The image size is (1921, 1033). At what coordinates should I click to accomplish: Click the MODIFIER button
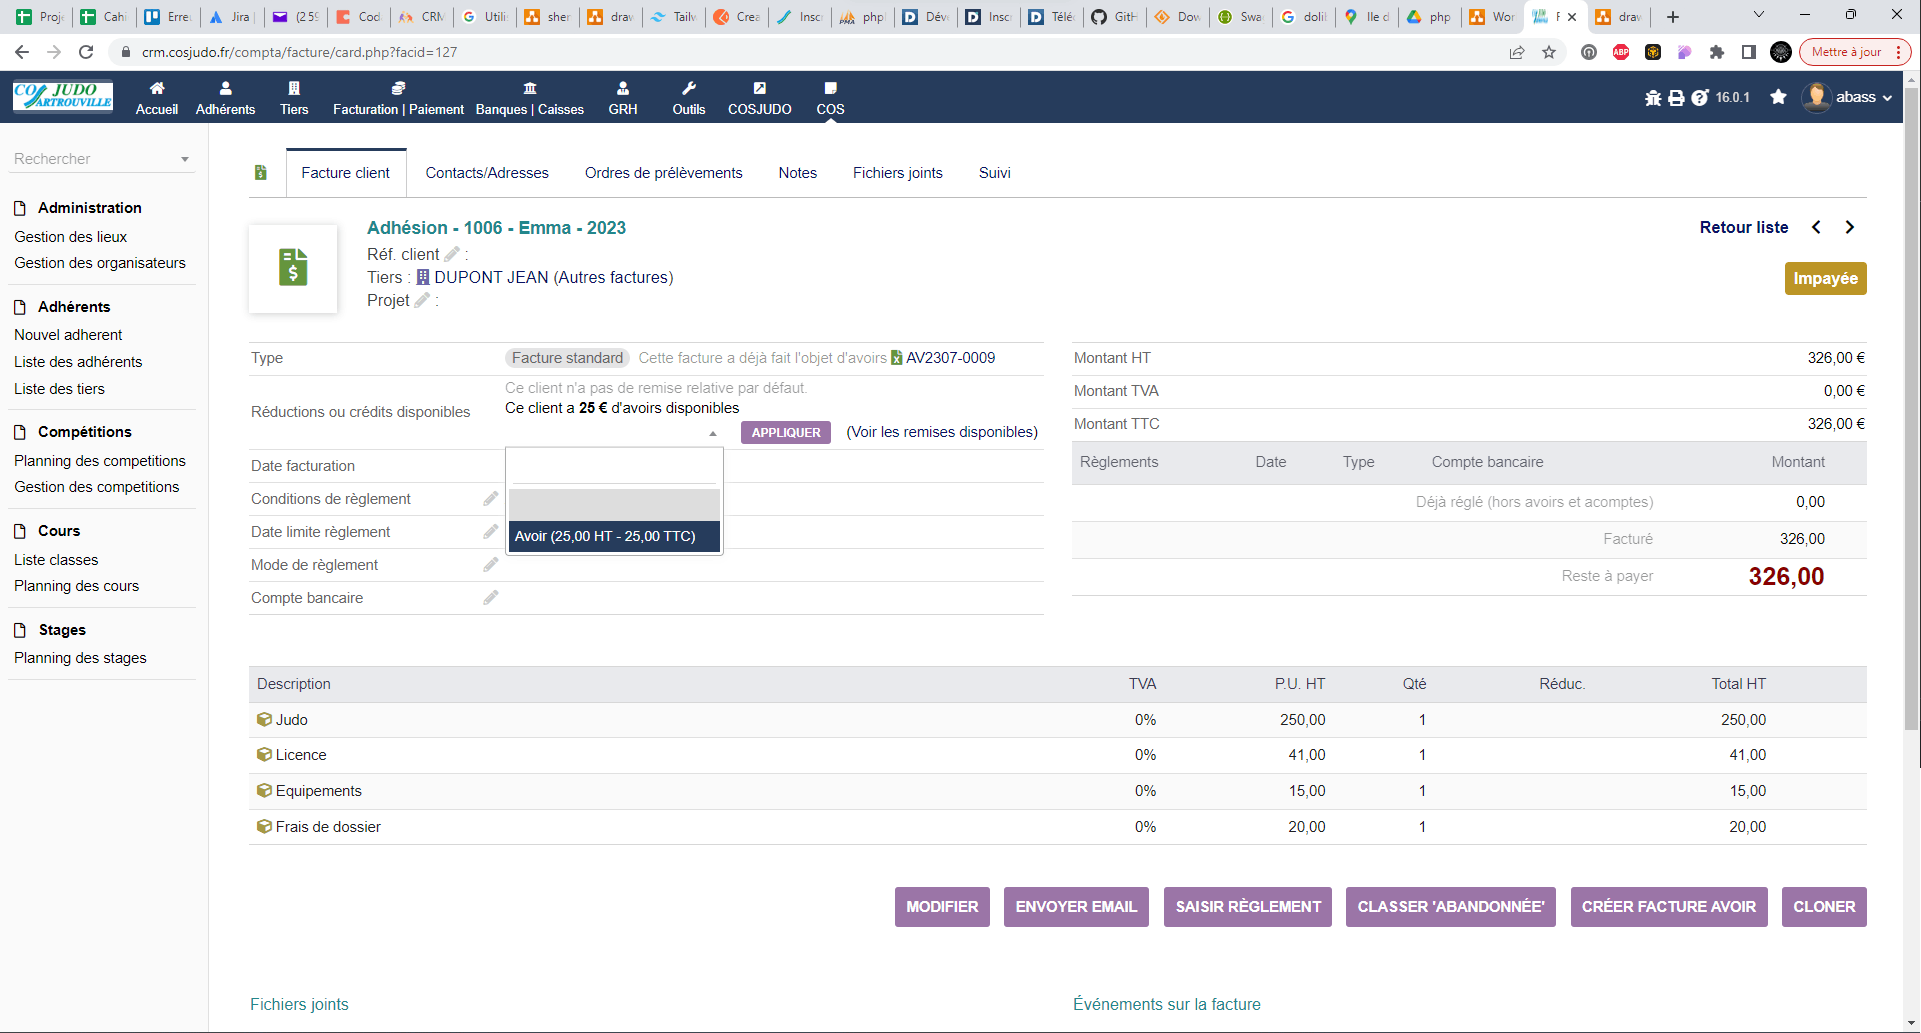942,907
